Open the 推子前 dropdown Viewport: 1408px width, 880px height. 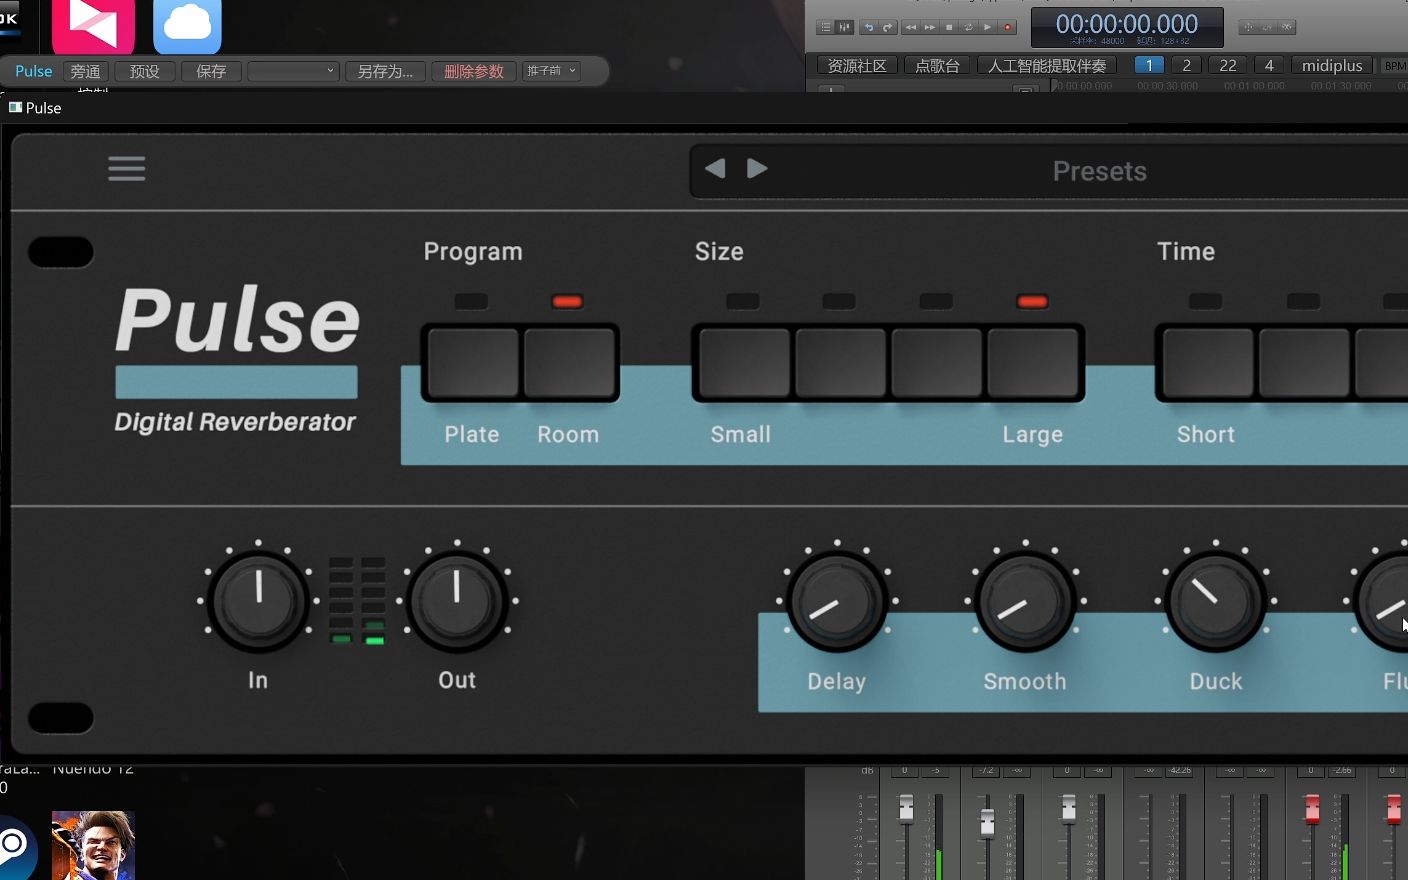551,71
